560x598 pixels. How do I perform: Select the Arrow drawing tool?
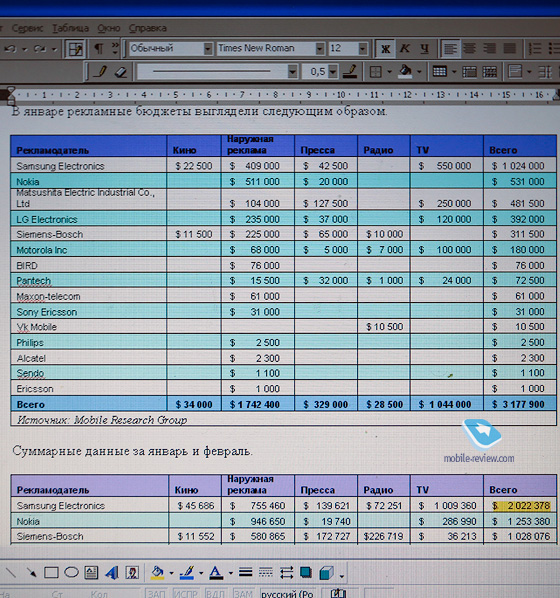[31, 572]
